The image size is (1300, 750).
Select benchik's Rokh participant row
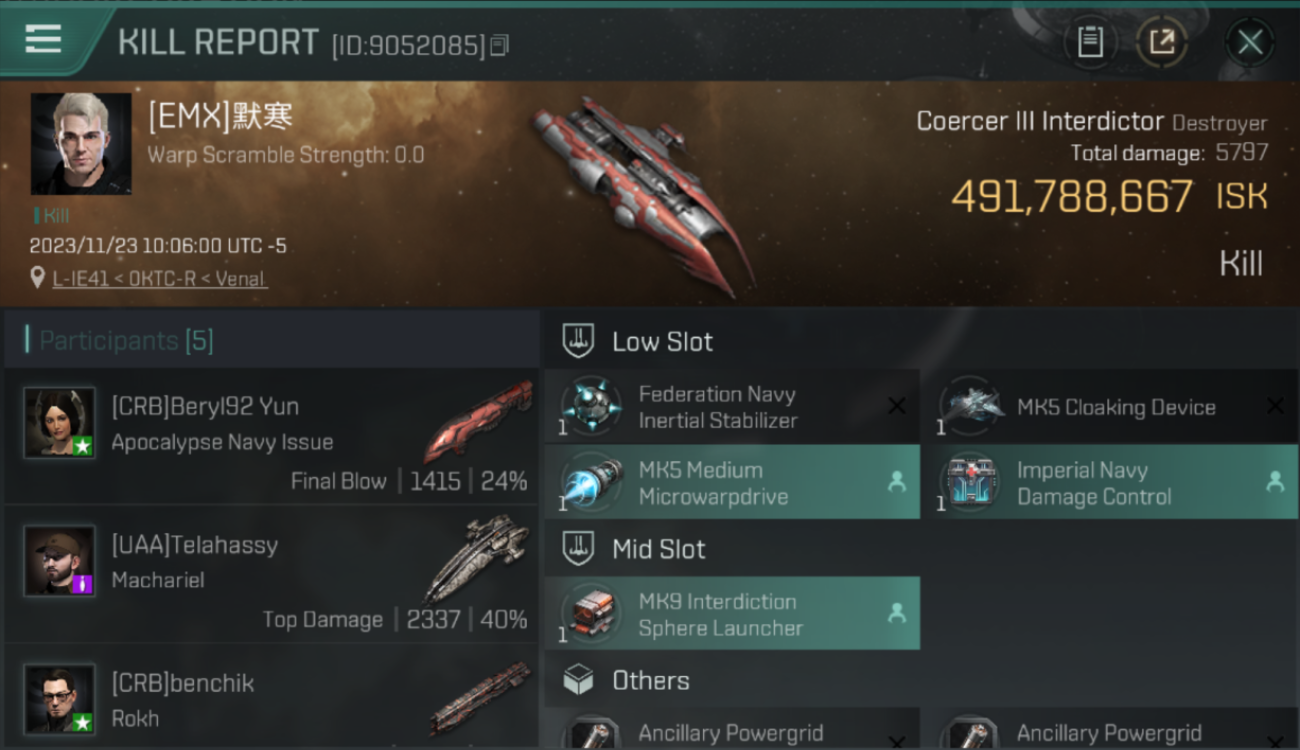(271, 698)
